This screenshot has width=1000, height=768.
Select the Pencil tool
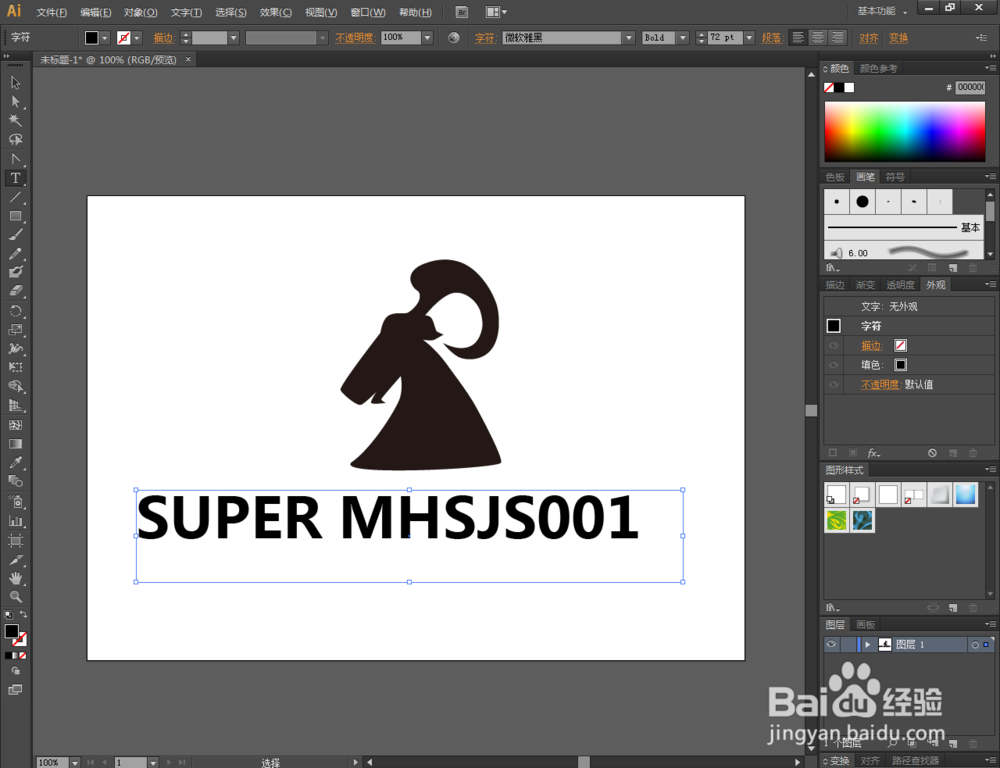(x=15, y=253)
